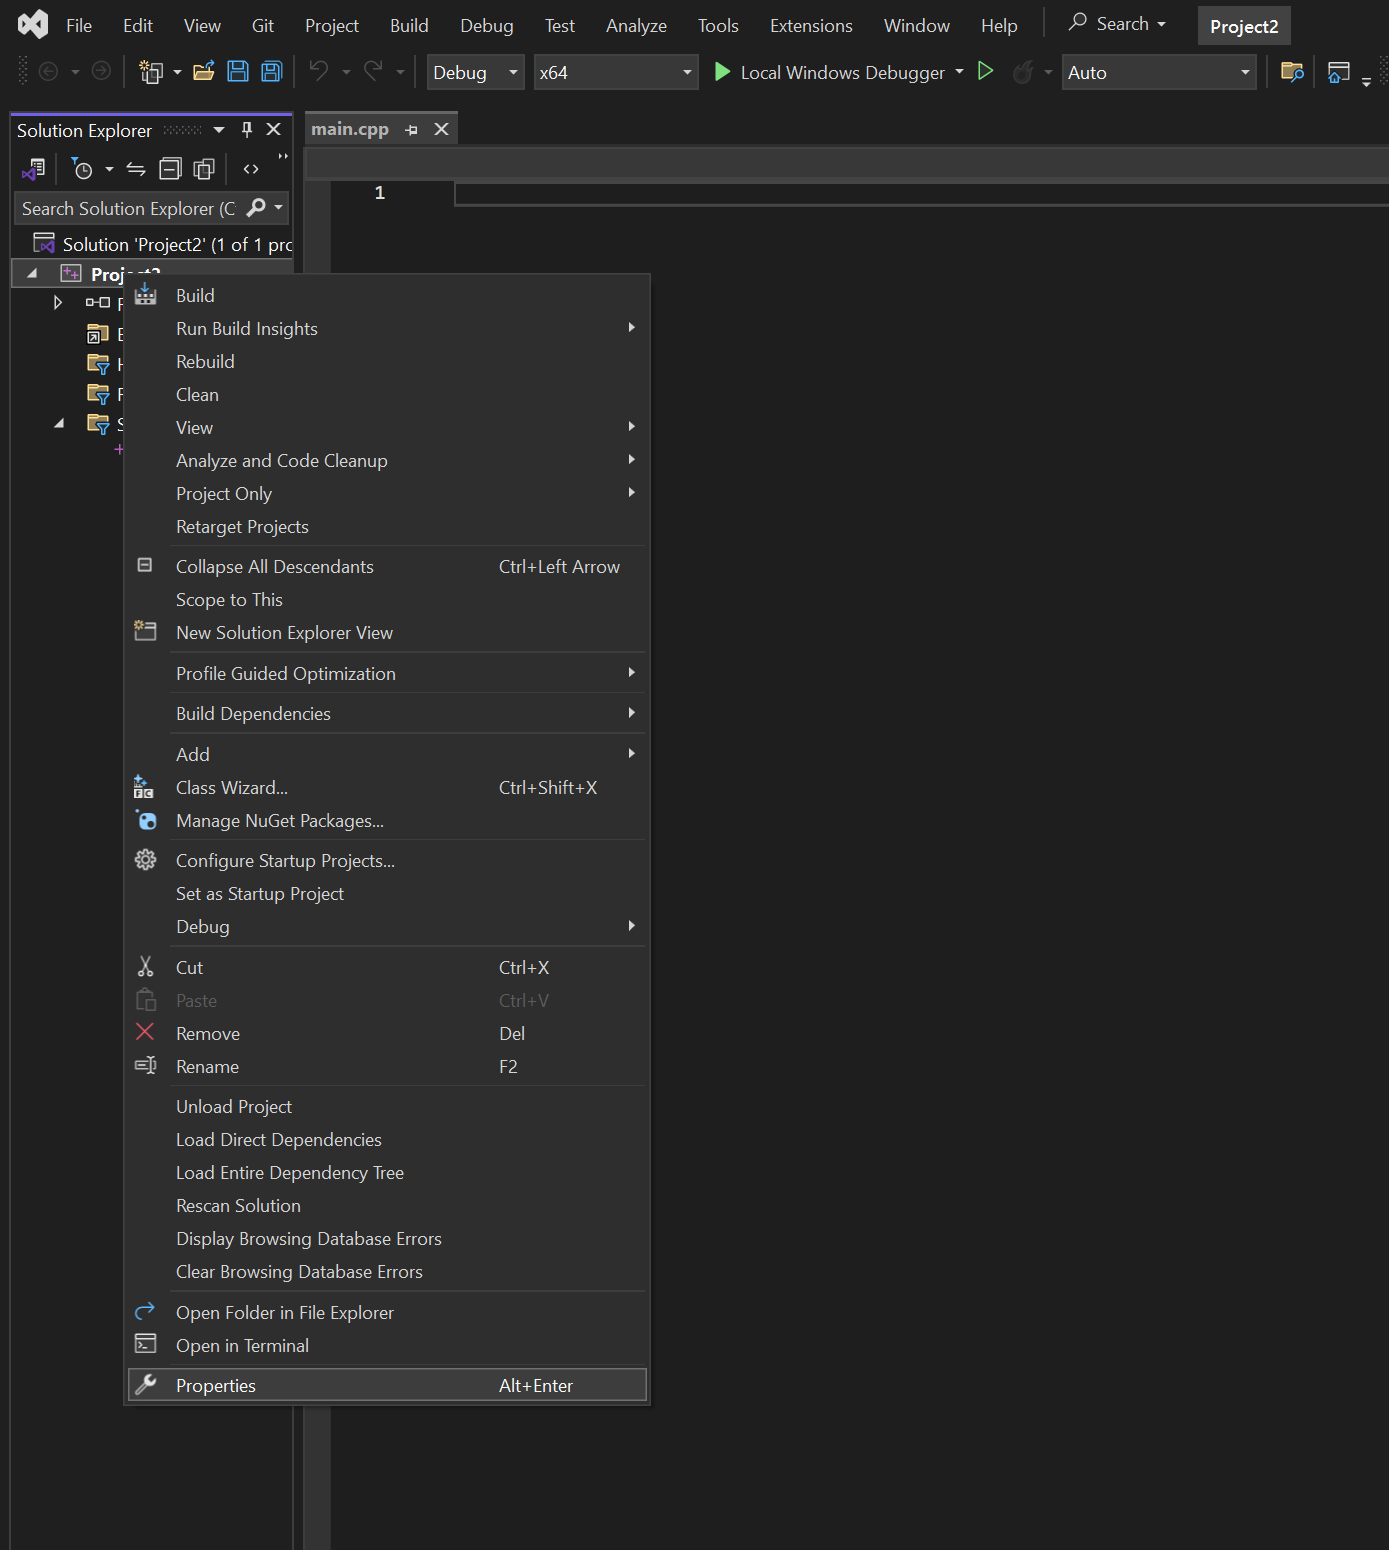Image resolution: width=1389 pixels, height=1550 pixels.
Task: Open New Solution Explorer View
Action: (x=386, y=632)
